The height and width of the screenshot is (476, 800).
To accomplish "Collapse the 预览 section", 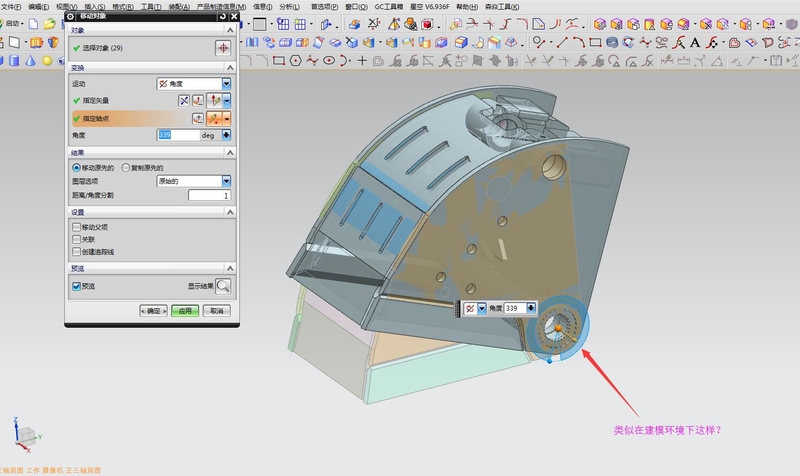I will pos(230,268).
